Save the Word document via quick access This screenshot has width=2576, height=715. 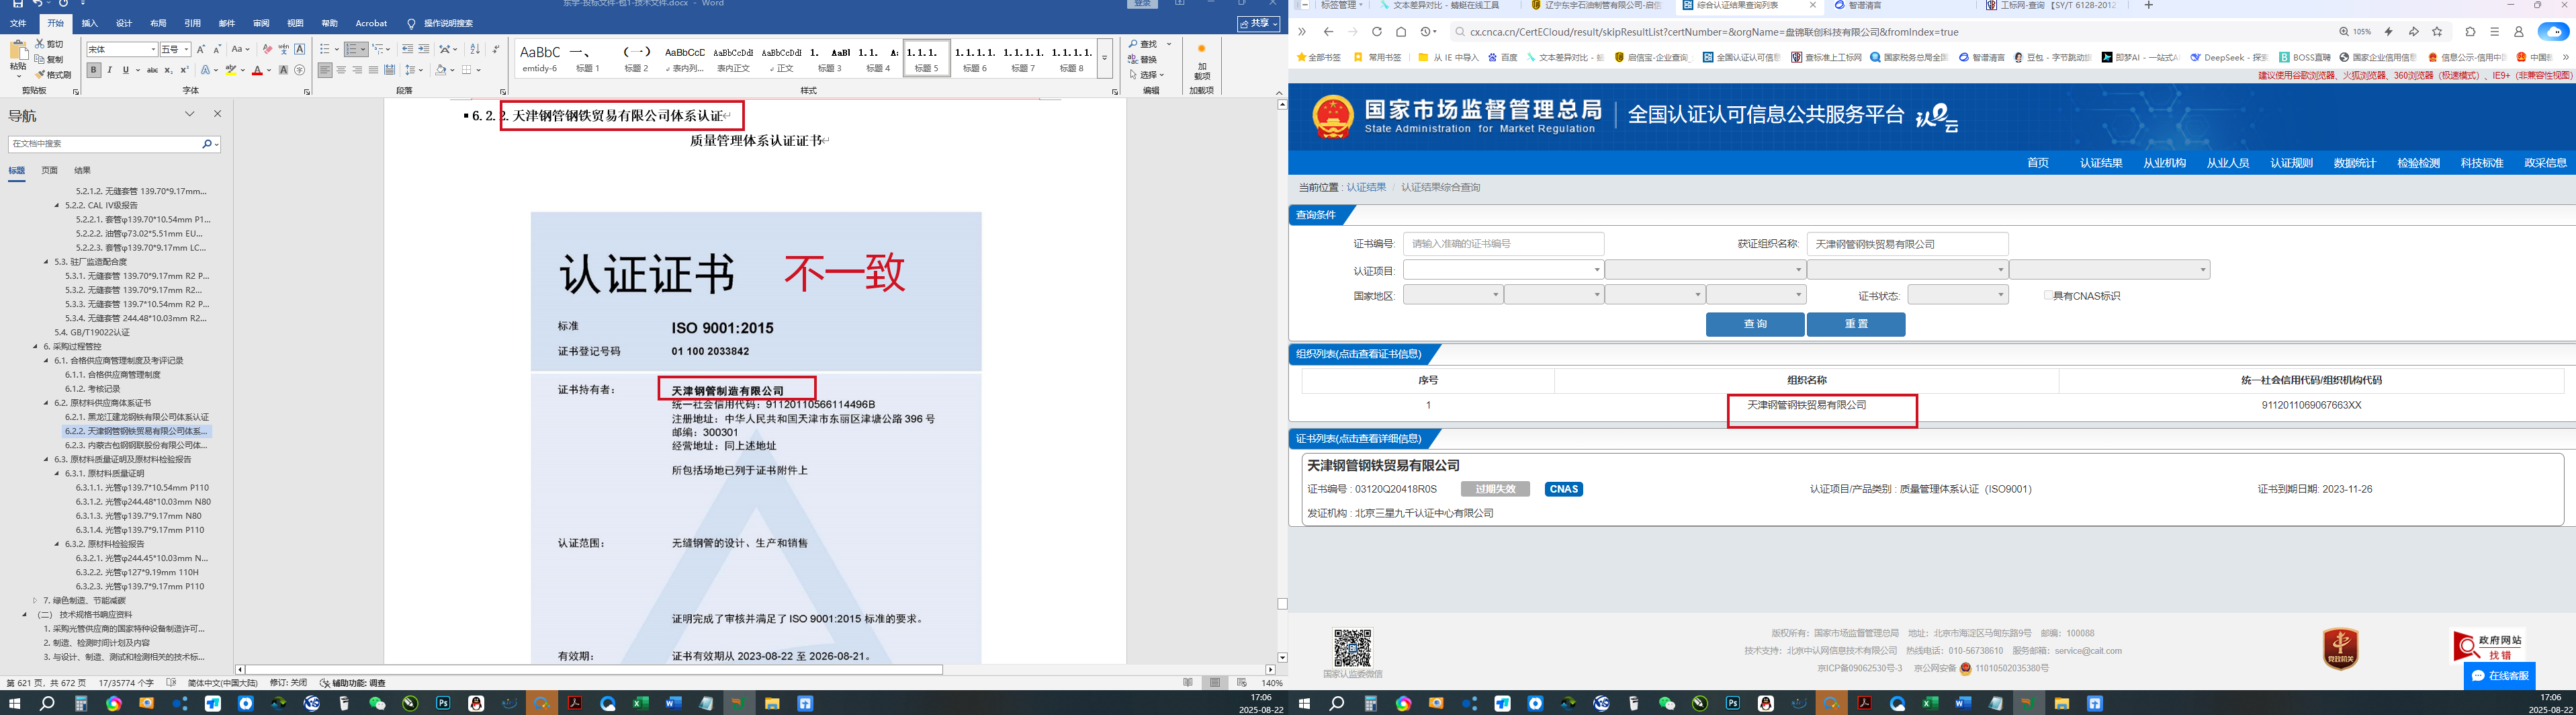pyautogui.click(x=18, y=4)
